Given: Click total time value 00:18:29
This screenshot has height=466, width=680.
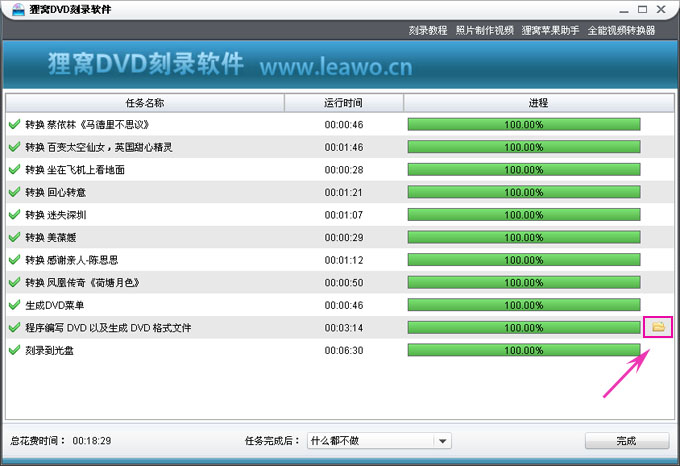Looking at the screenshot, I should point(92,441).
